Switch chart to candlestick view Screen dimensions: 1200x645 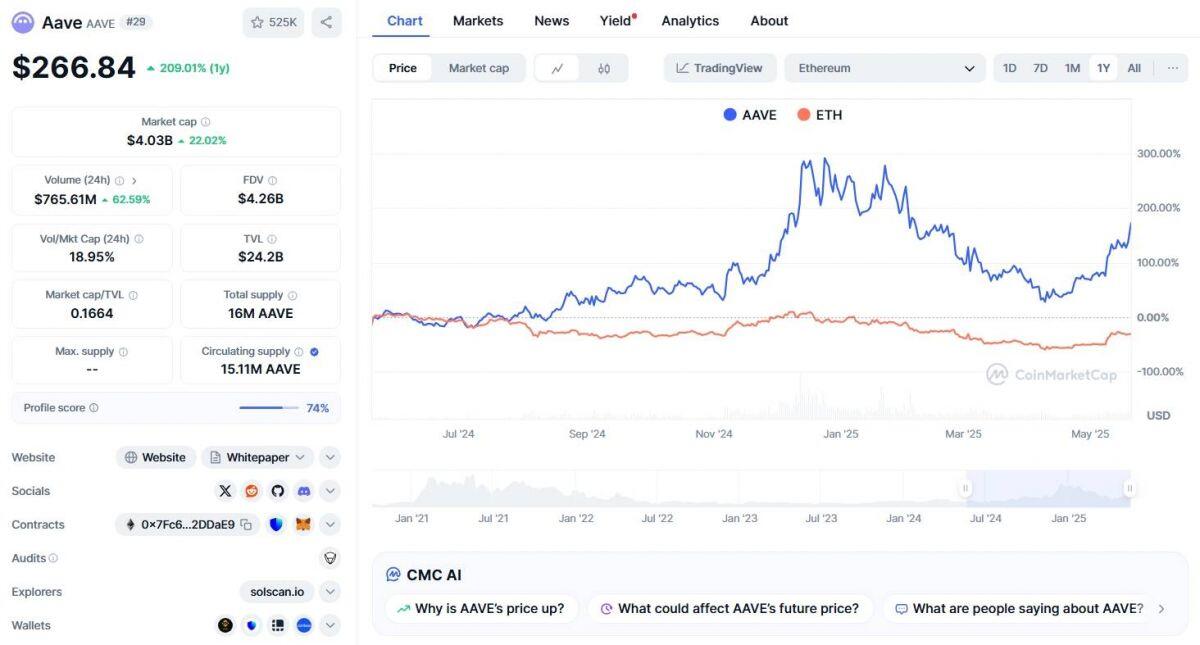coord(604,68)
